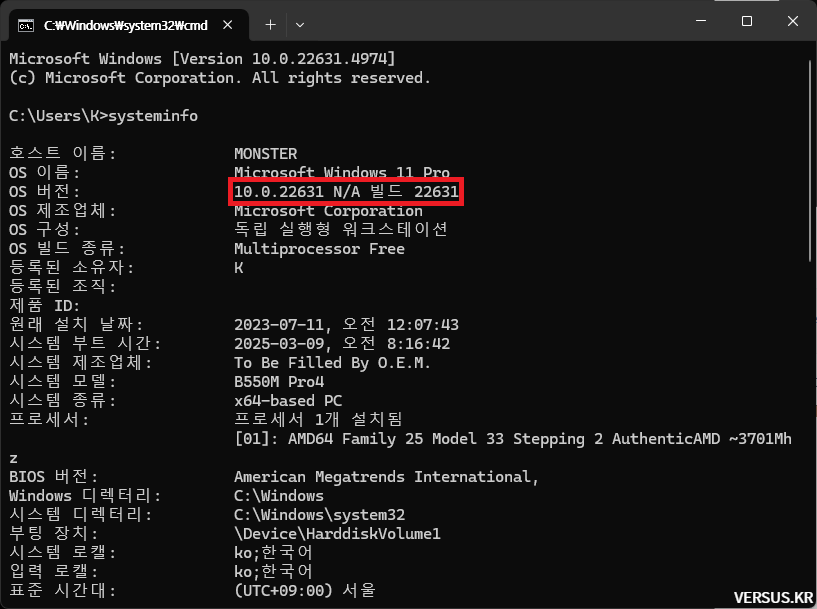Click the 표준 시간대 label
Image resolution: width=817 pixels, height=609 pixels.
point(63,590)
